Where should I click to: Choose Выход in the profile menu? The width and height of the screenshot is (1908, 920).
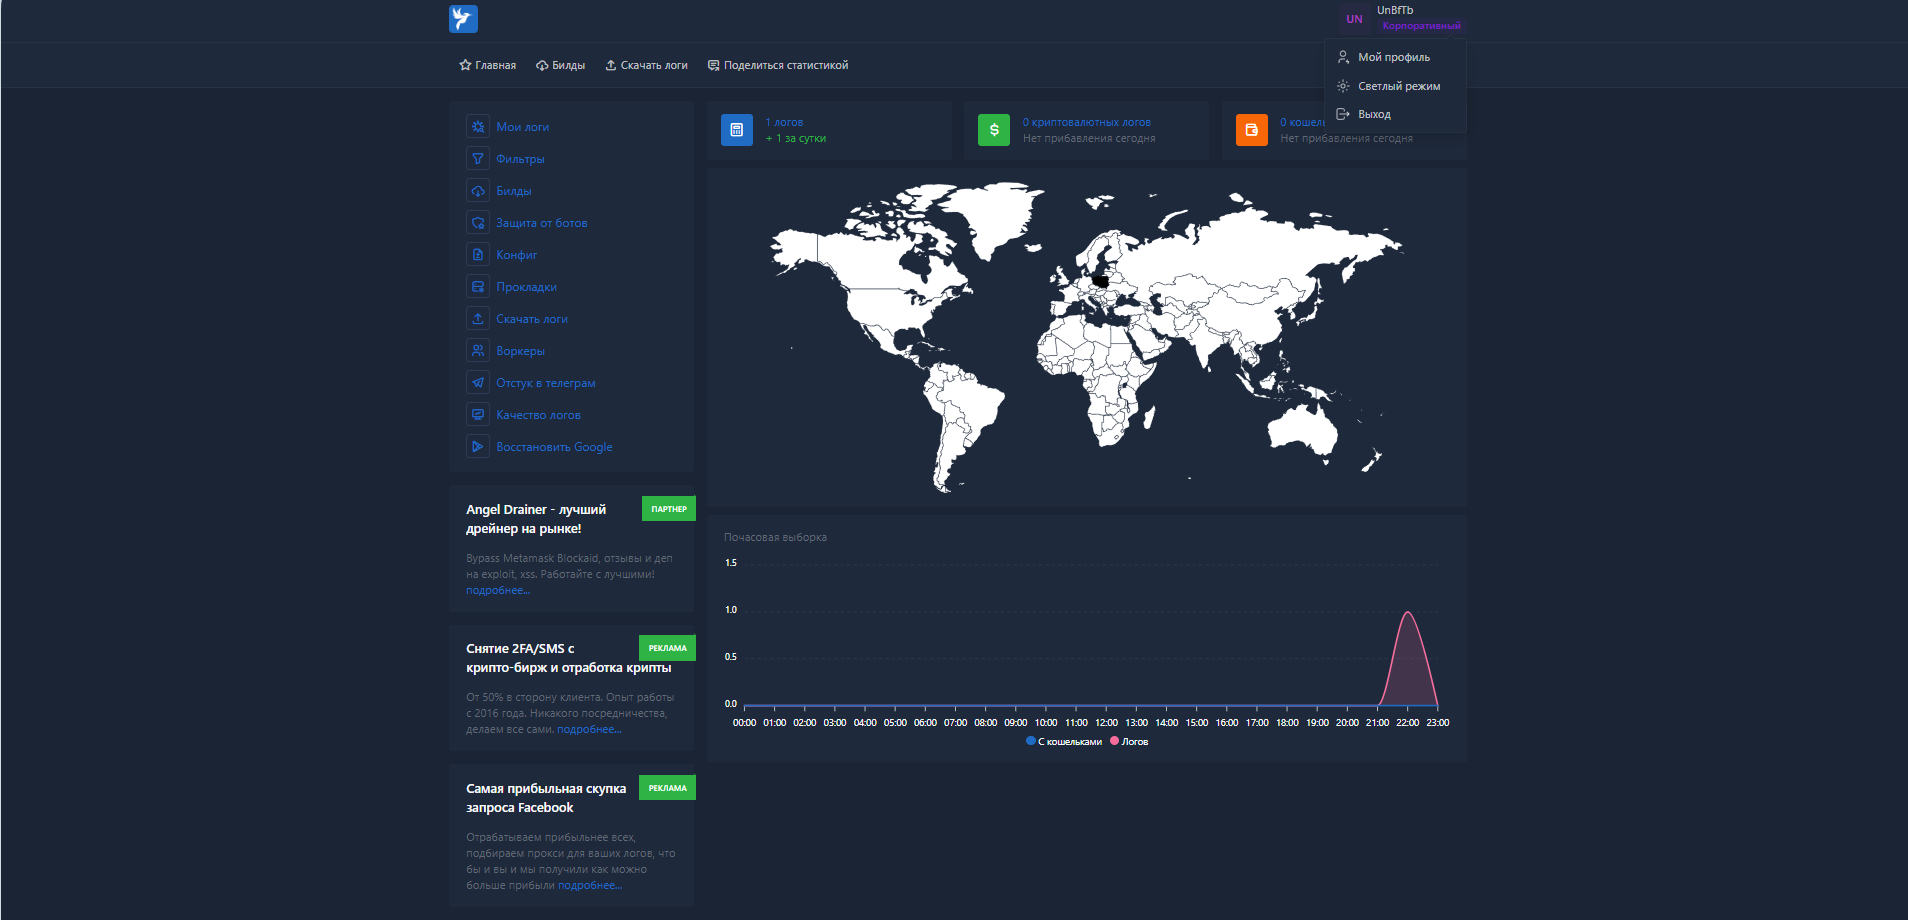[x=1374, y=114]
